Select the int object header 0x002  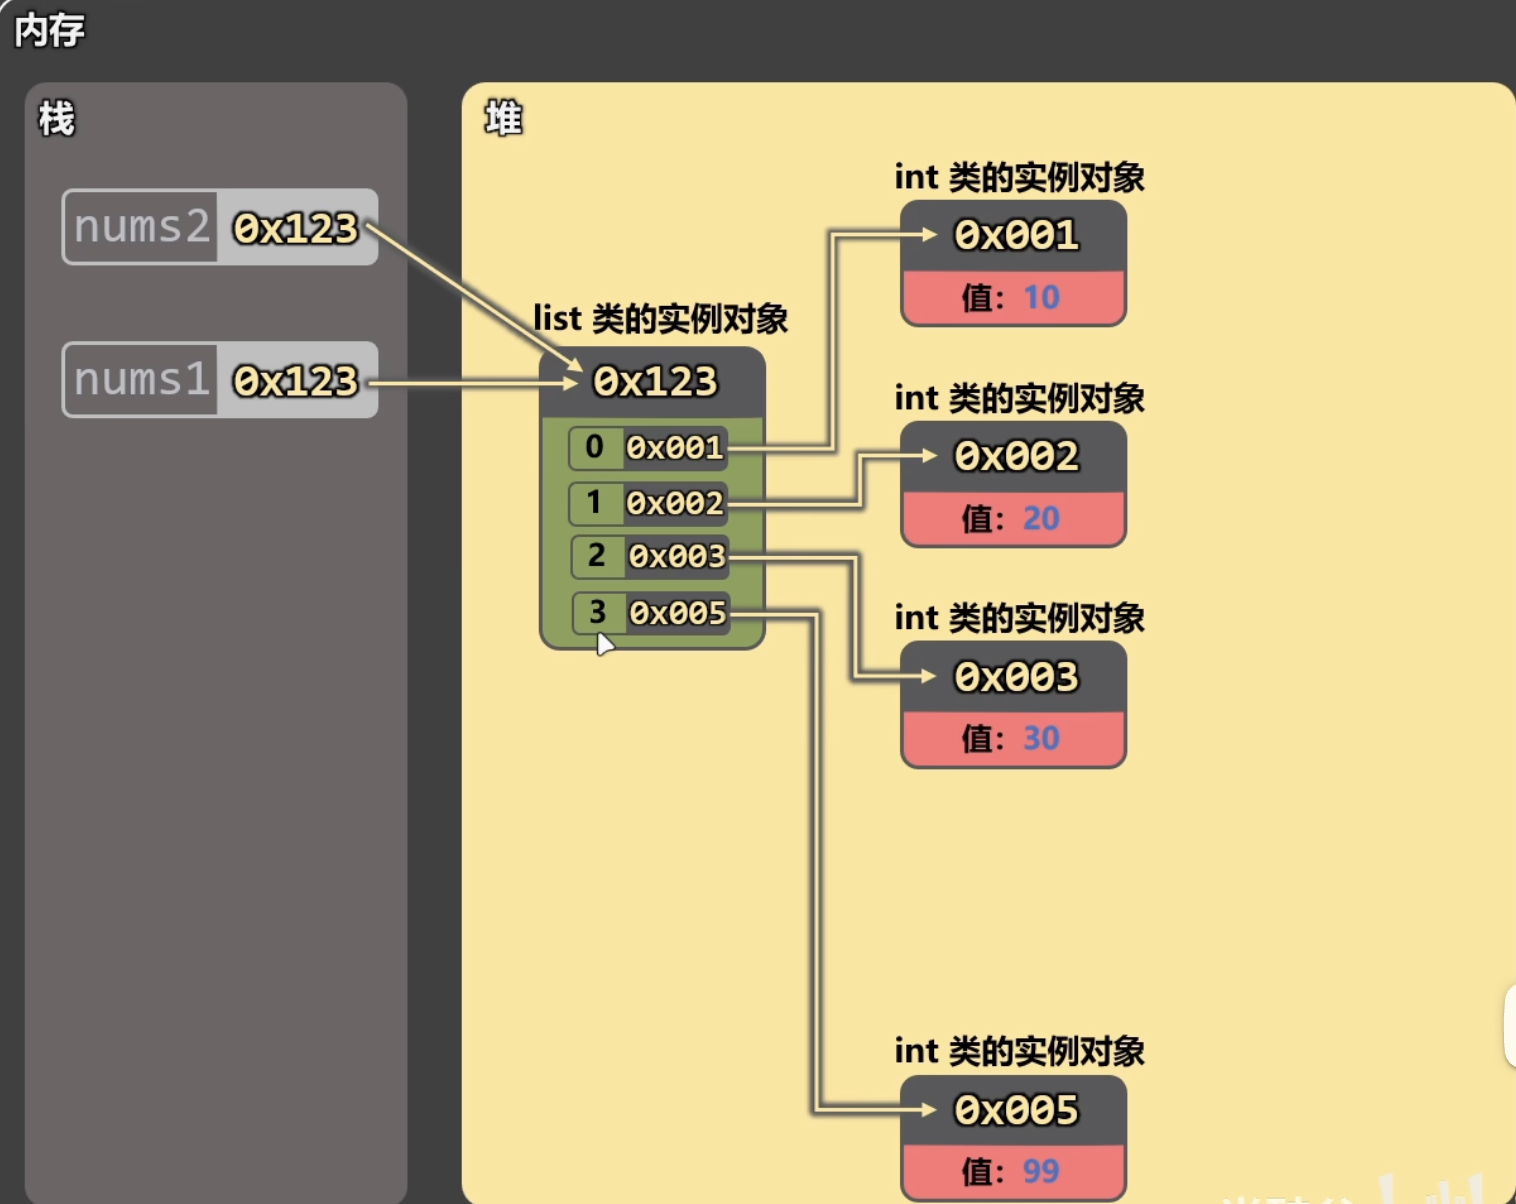click(1015, 456)
